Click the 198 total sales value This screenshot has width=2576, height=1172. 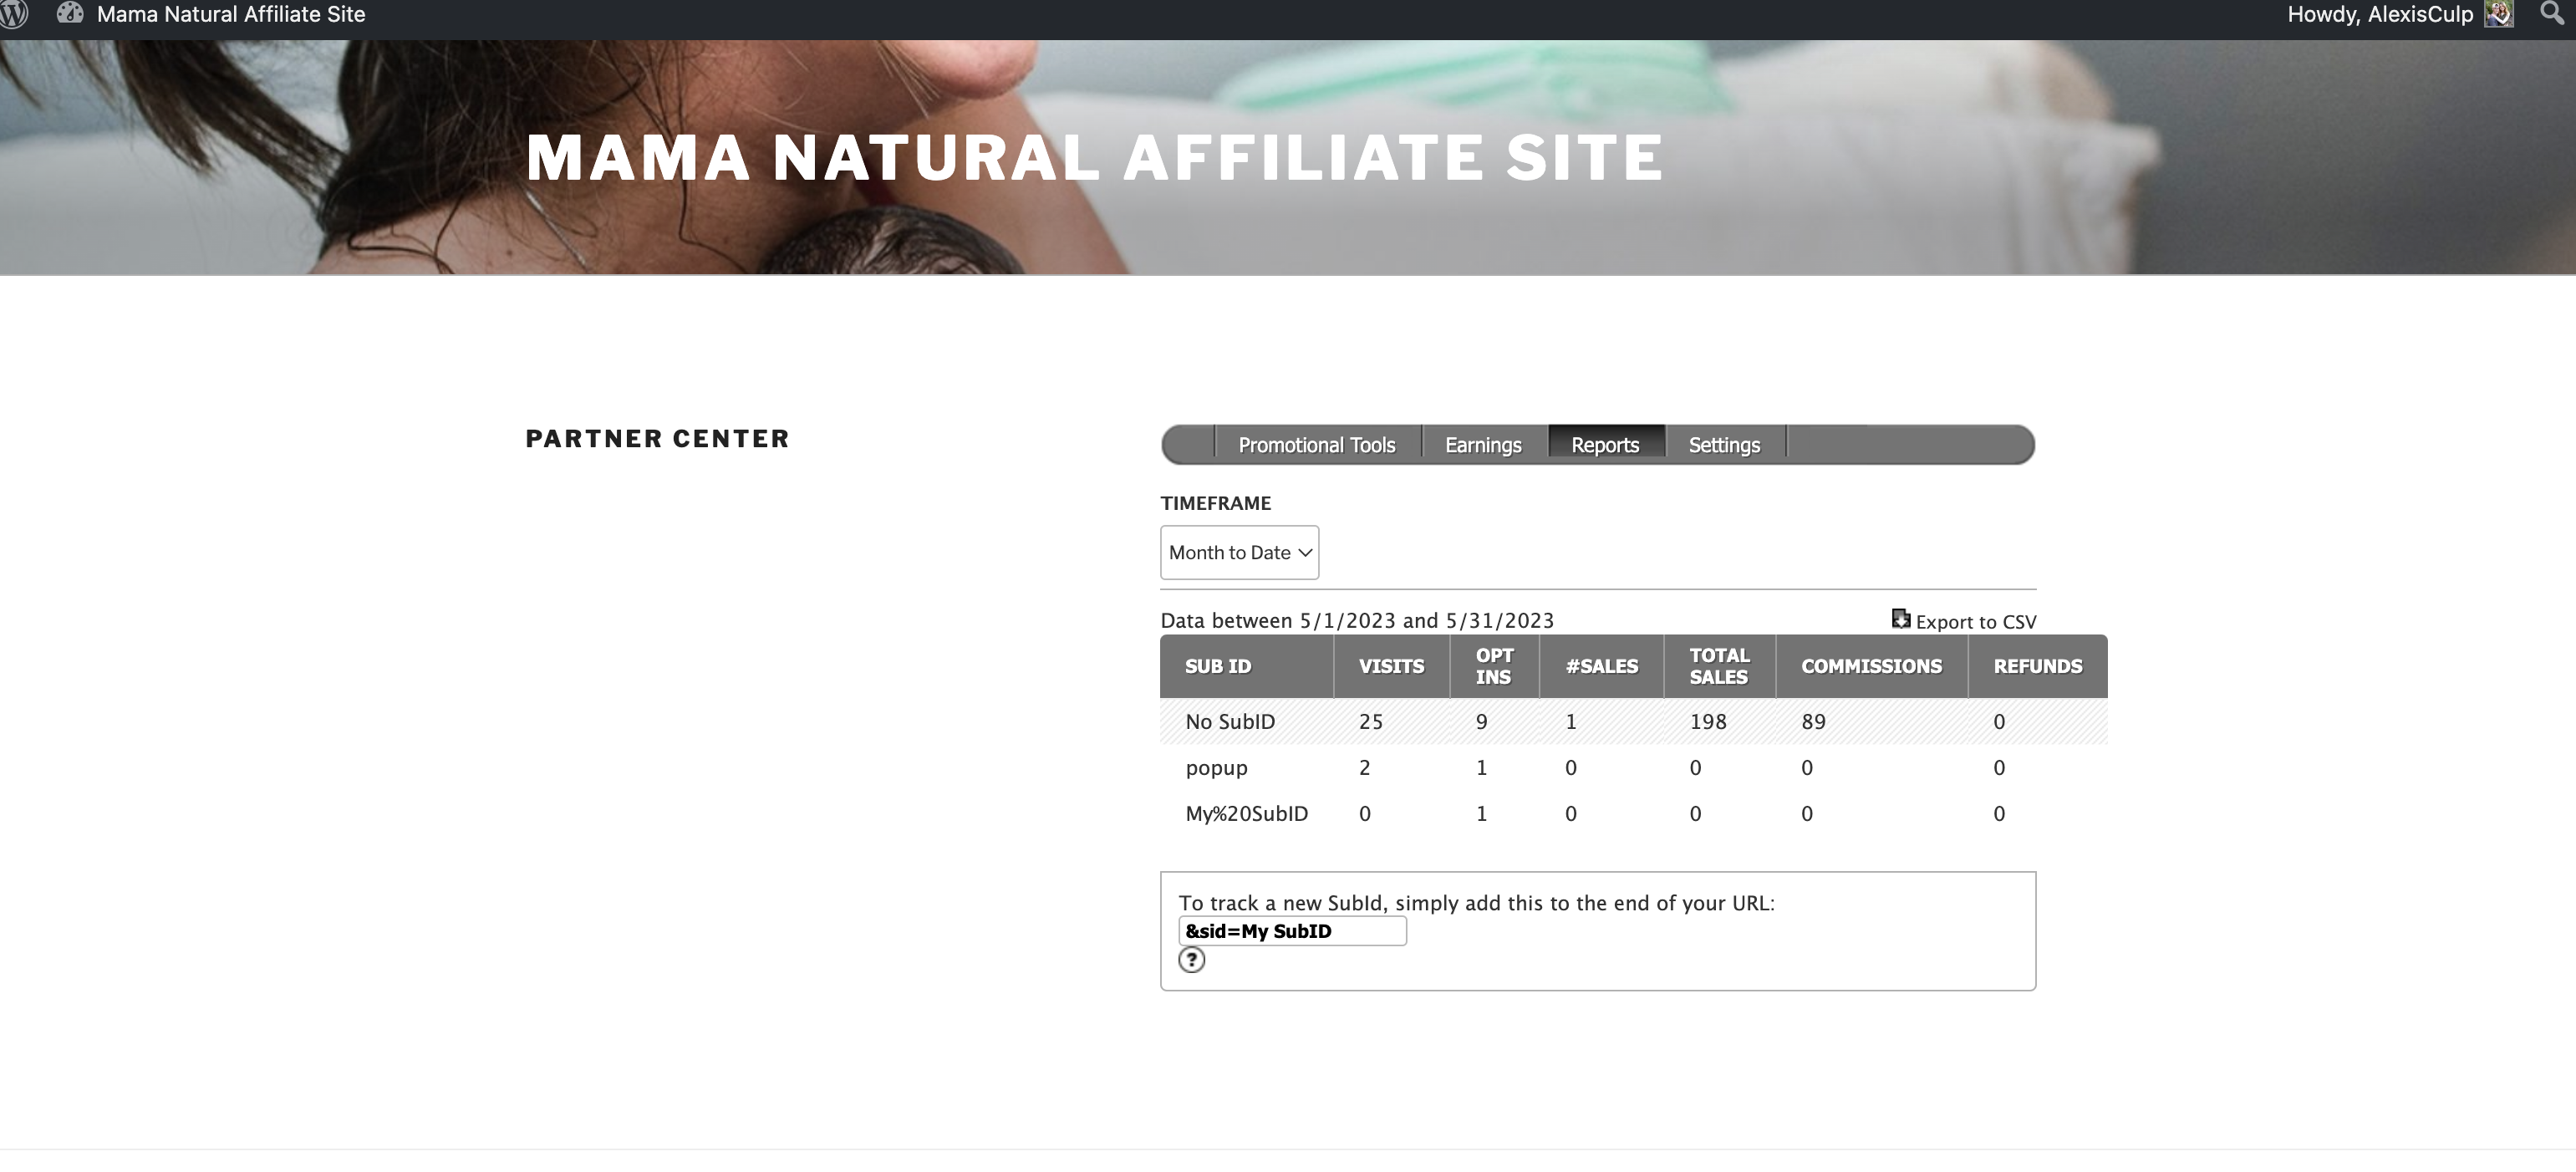click(1708, 722)
